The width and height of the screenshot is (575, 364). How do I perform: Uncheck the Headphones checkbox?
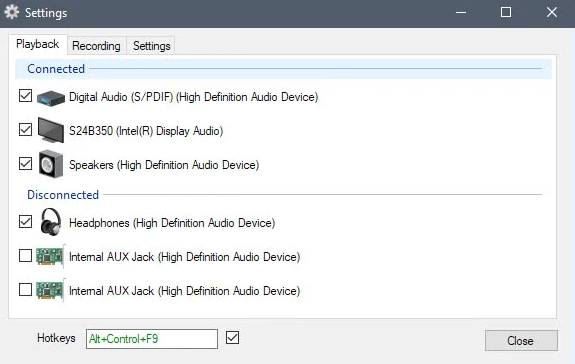coord(25,221)
